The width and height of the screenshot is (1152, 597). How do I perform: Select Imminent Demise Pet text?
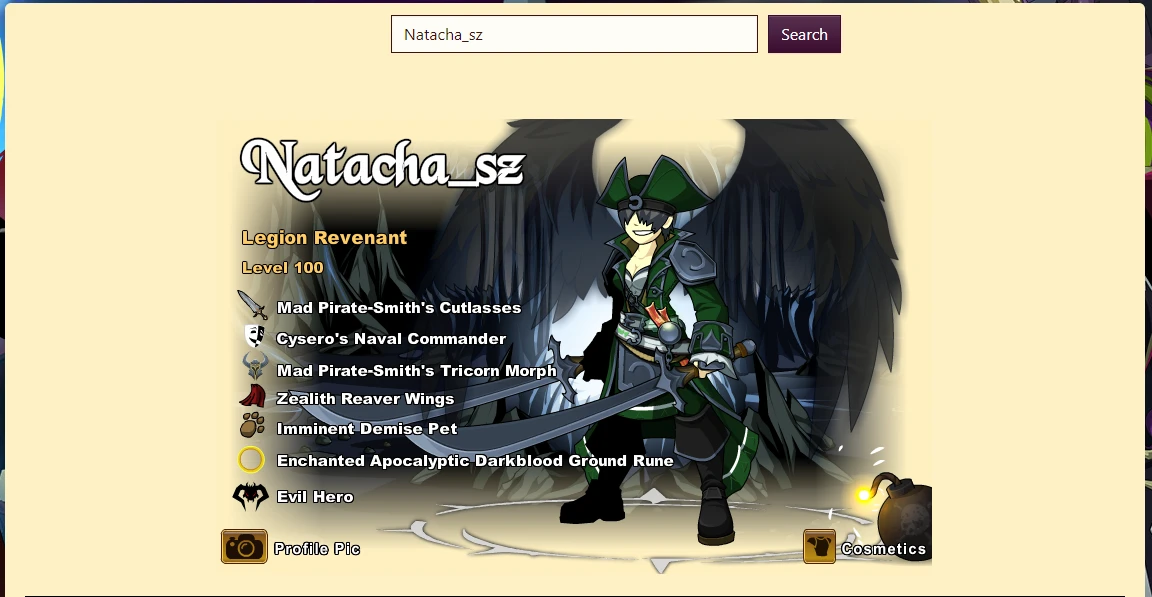[367, 429]
